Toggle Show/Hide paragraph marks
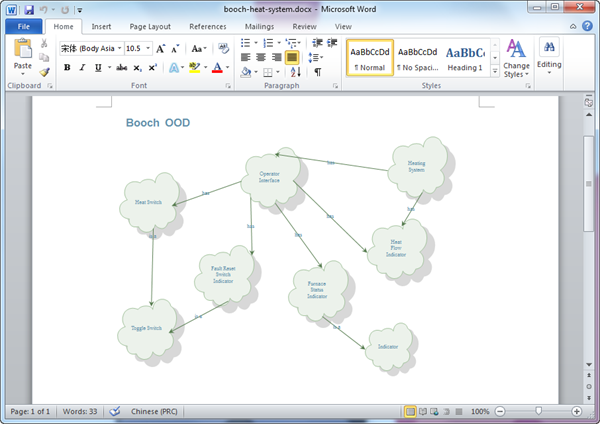Viewport: 600px width, 424px height. coord(318,72)
